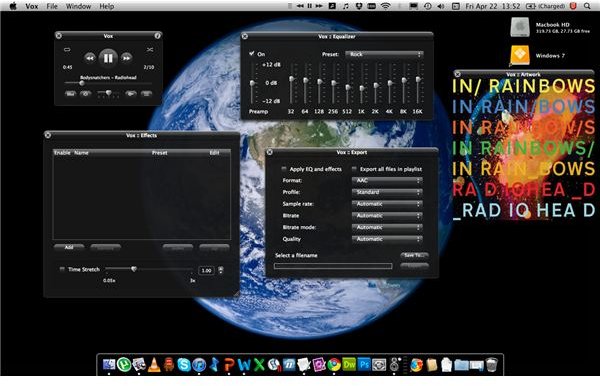Click the Time Stretch value field showing 1.00
Screen dimensions: 600x386
coord(206,270)
